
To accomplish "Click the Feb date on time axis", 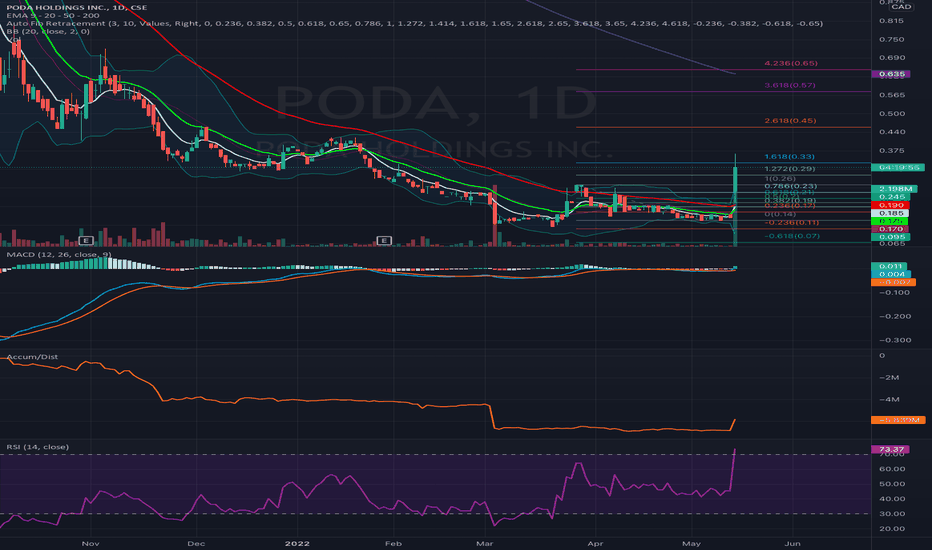I will coord(393,543).
